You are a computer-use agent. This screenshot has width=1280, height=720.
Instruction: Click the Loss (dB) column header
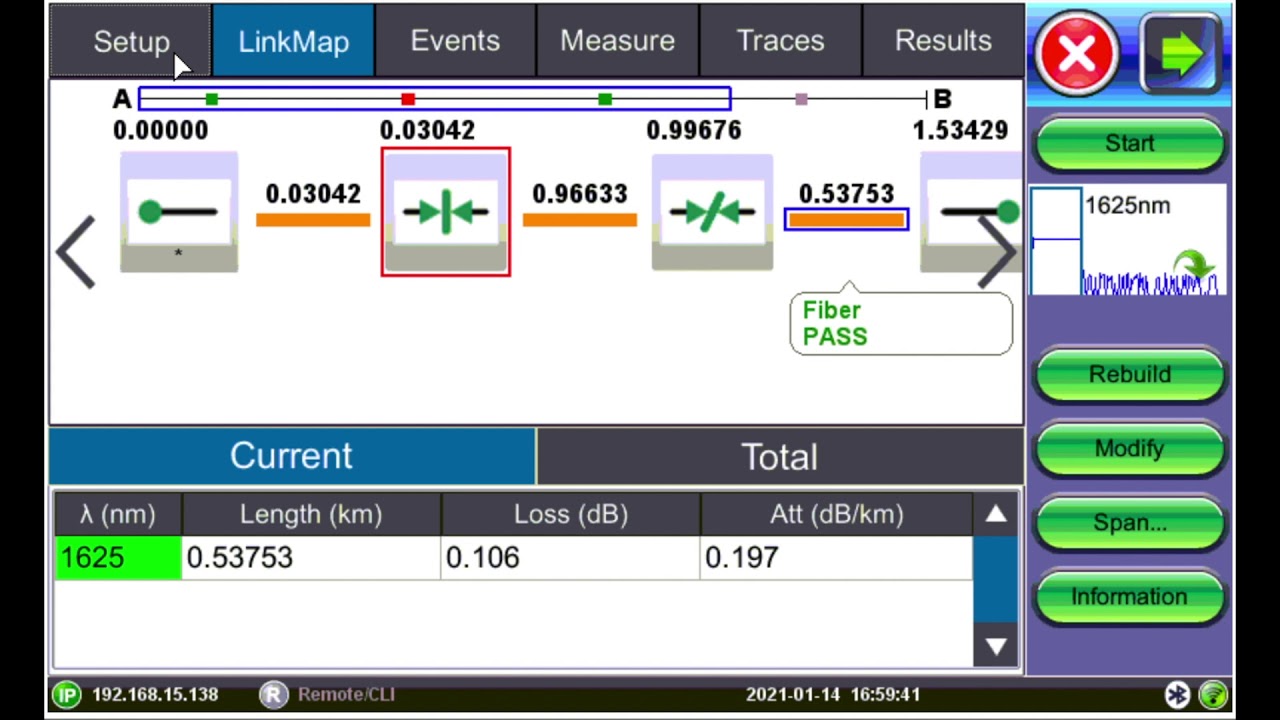point(570,514)
